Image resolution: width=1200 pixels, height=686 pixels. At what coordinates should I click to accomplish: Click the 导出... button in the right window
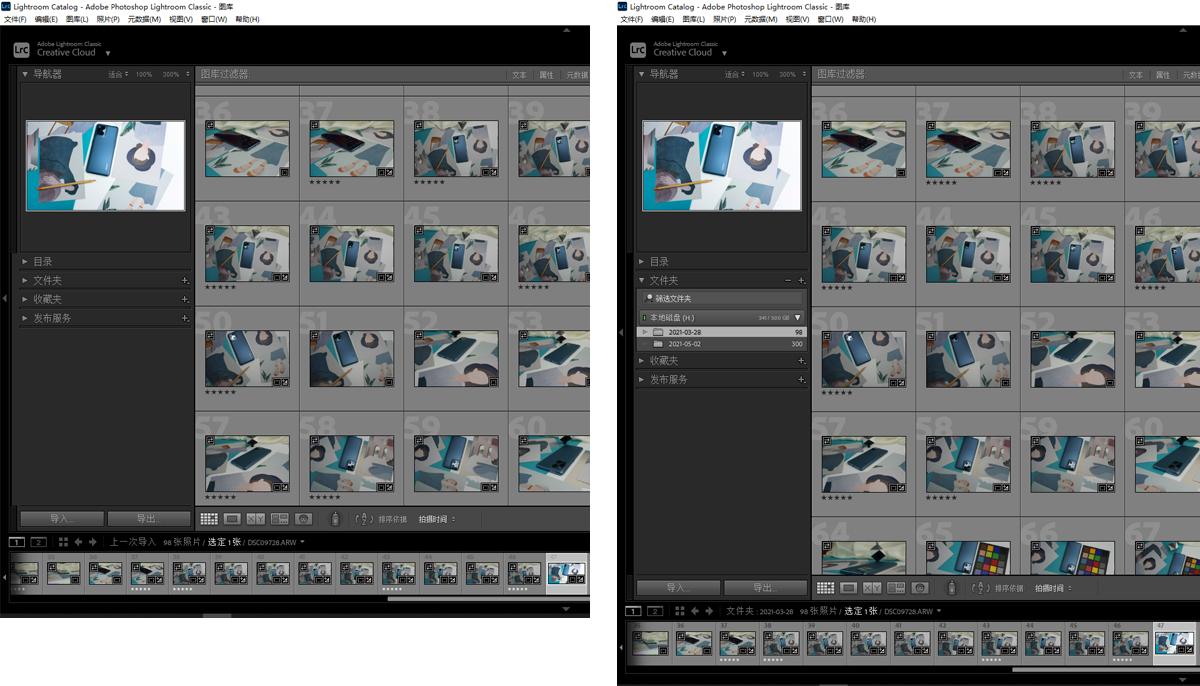(x=765, y=588)
